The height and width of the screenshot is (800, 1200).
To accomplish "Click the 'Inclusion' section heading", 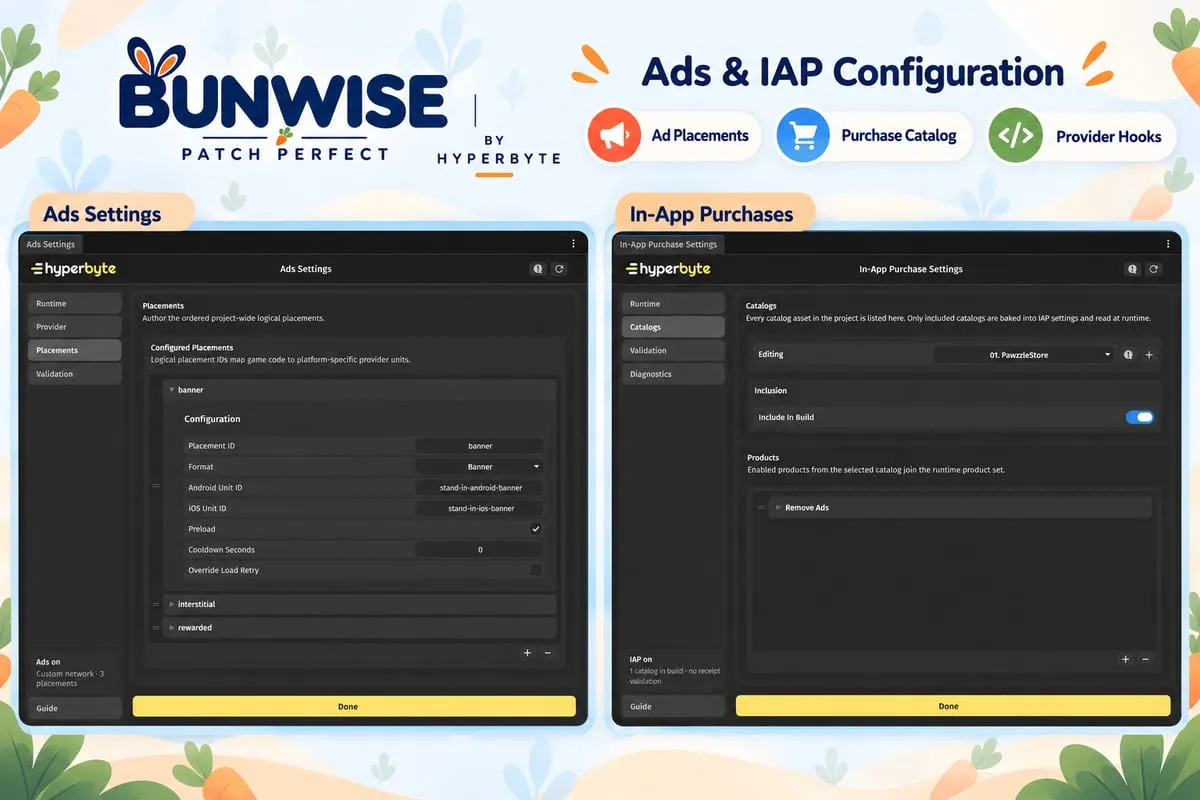I will point(770,391).
